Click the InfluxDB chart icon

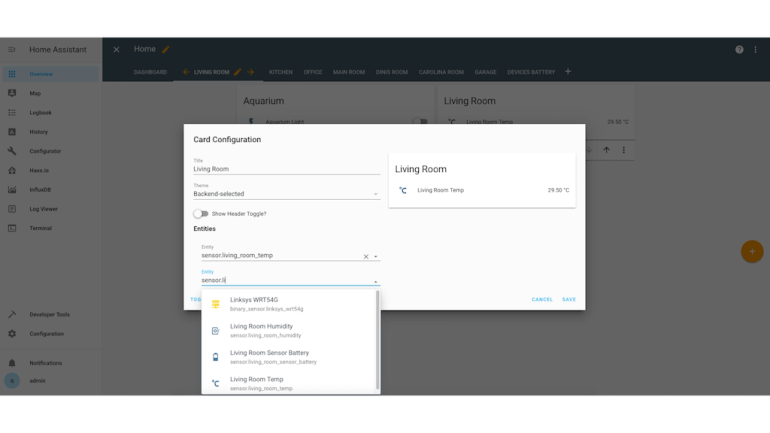click(12, 189)
